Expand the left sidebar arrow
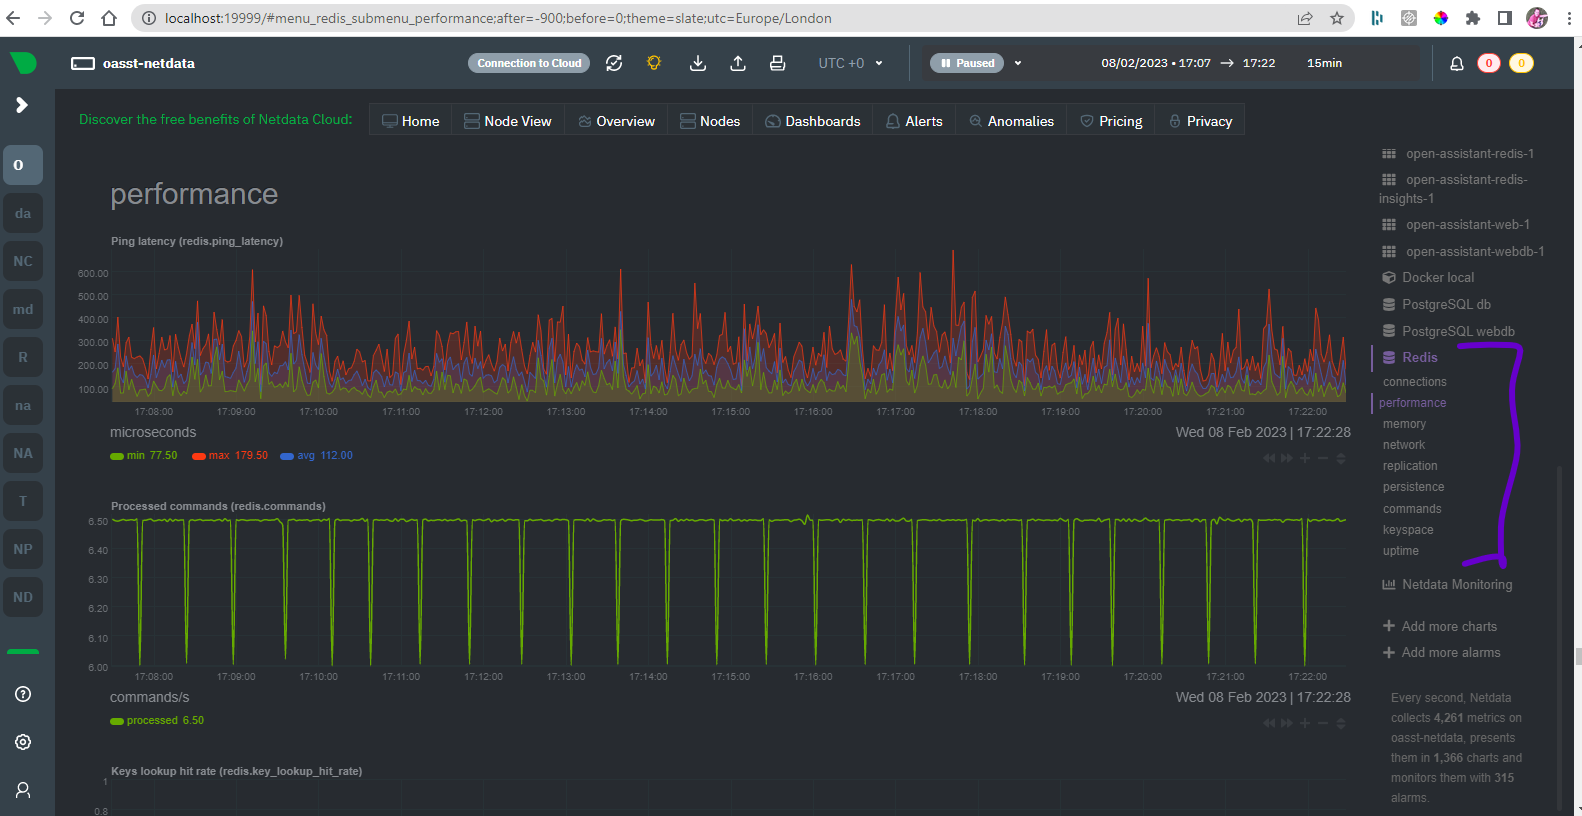Image resolution: width=1582 pixels, height=816 pixels. coord(22,105)
